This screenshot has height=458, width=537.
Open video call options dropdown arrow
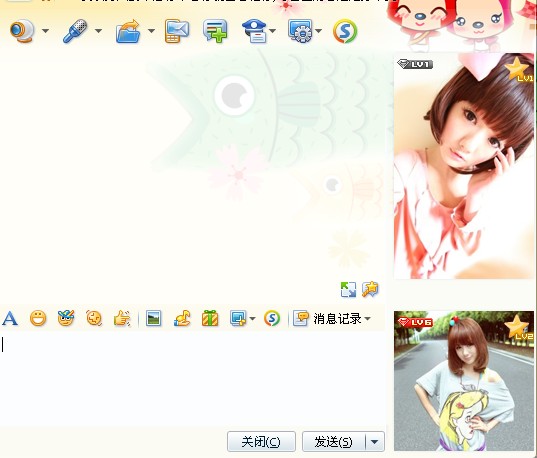(45, 31)
